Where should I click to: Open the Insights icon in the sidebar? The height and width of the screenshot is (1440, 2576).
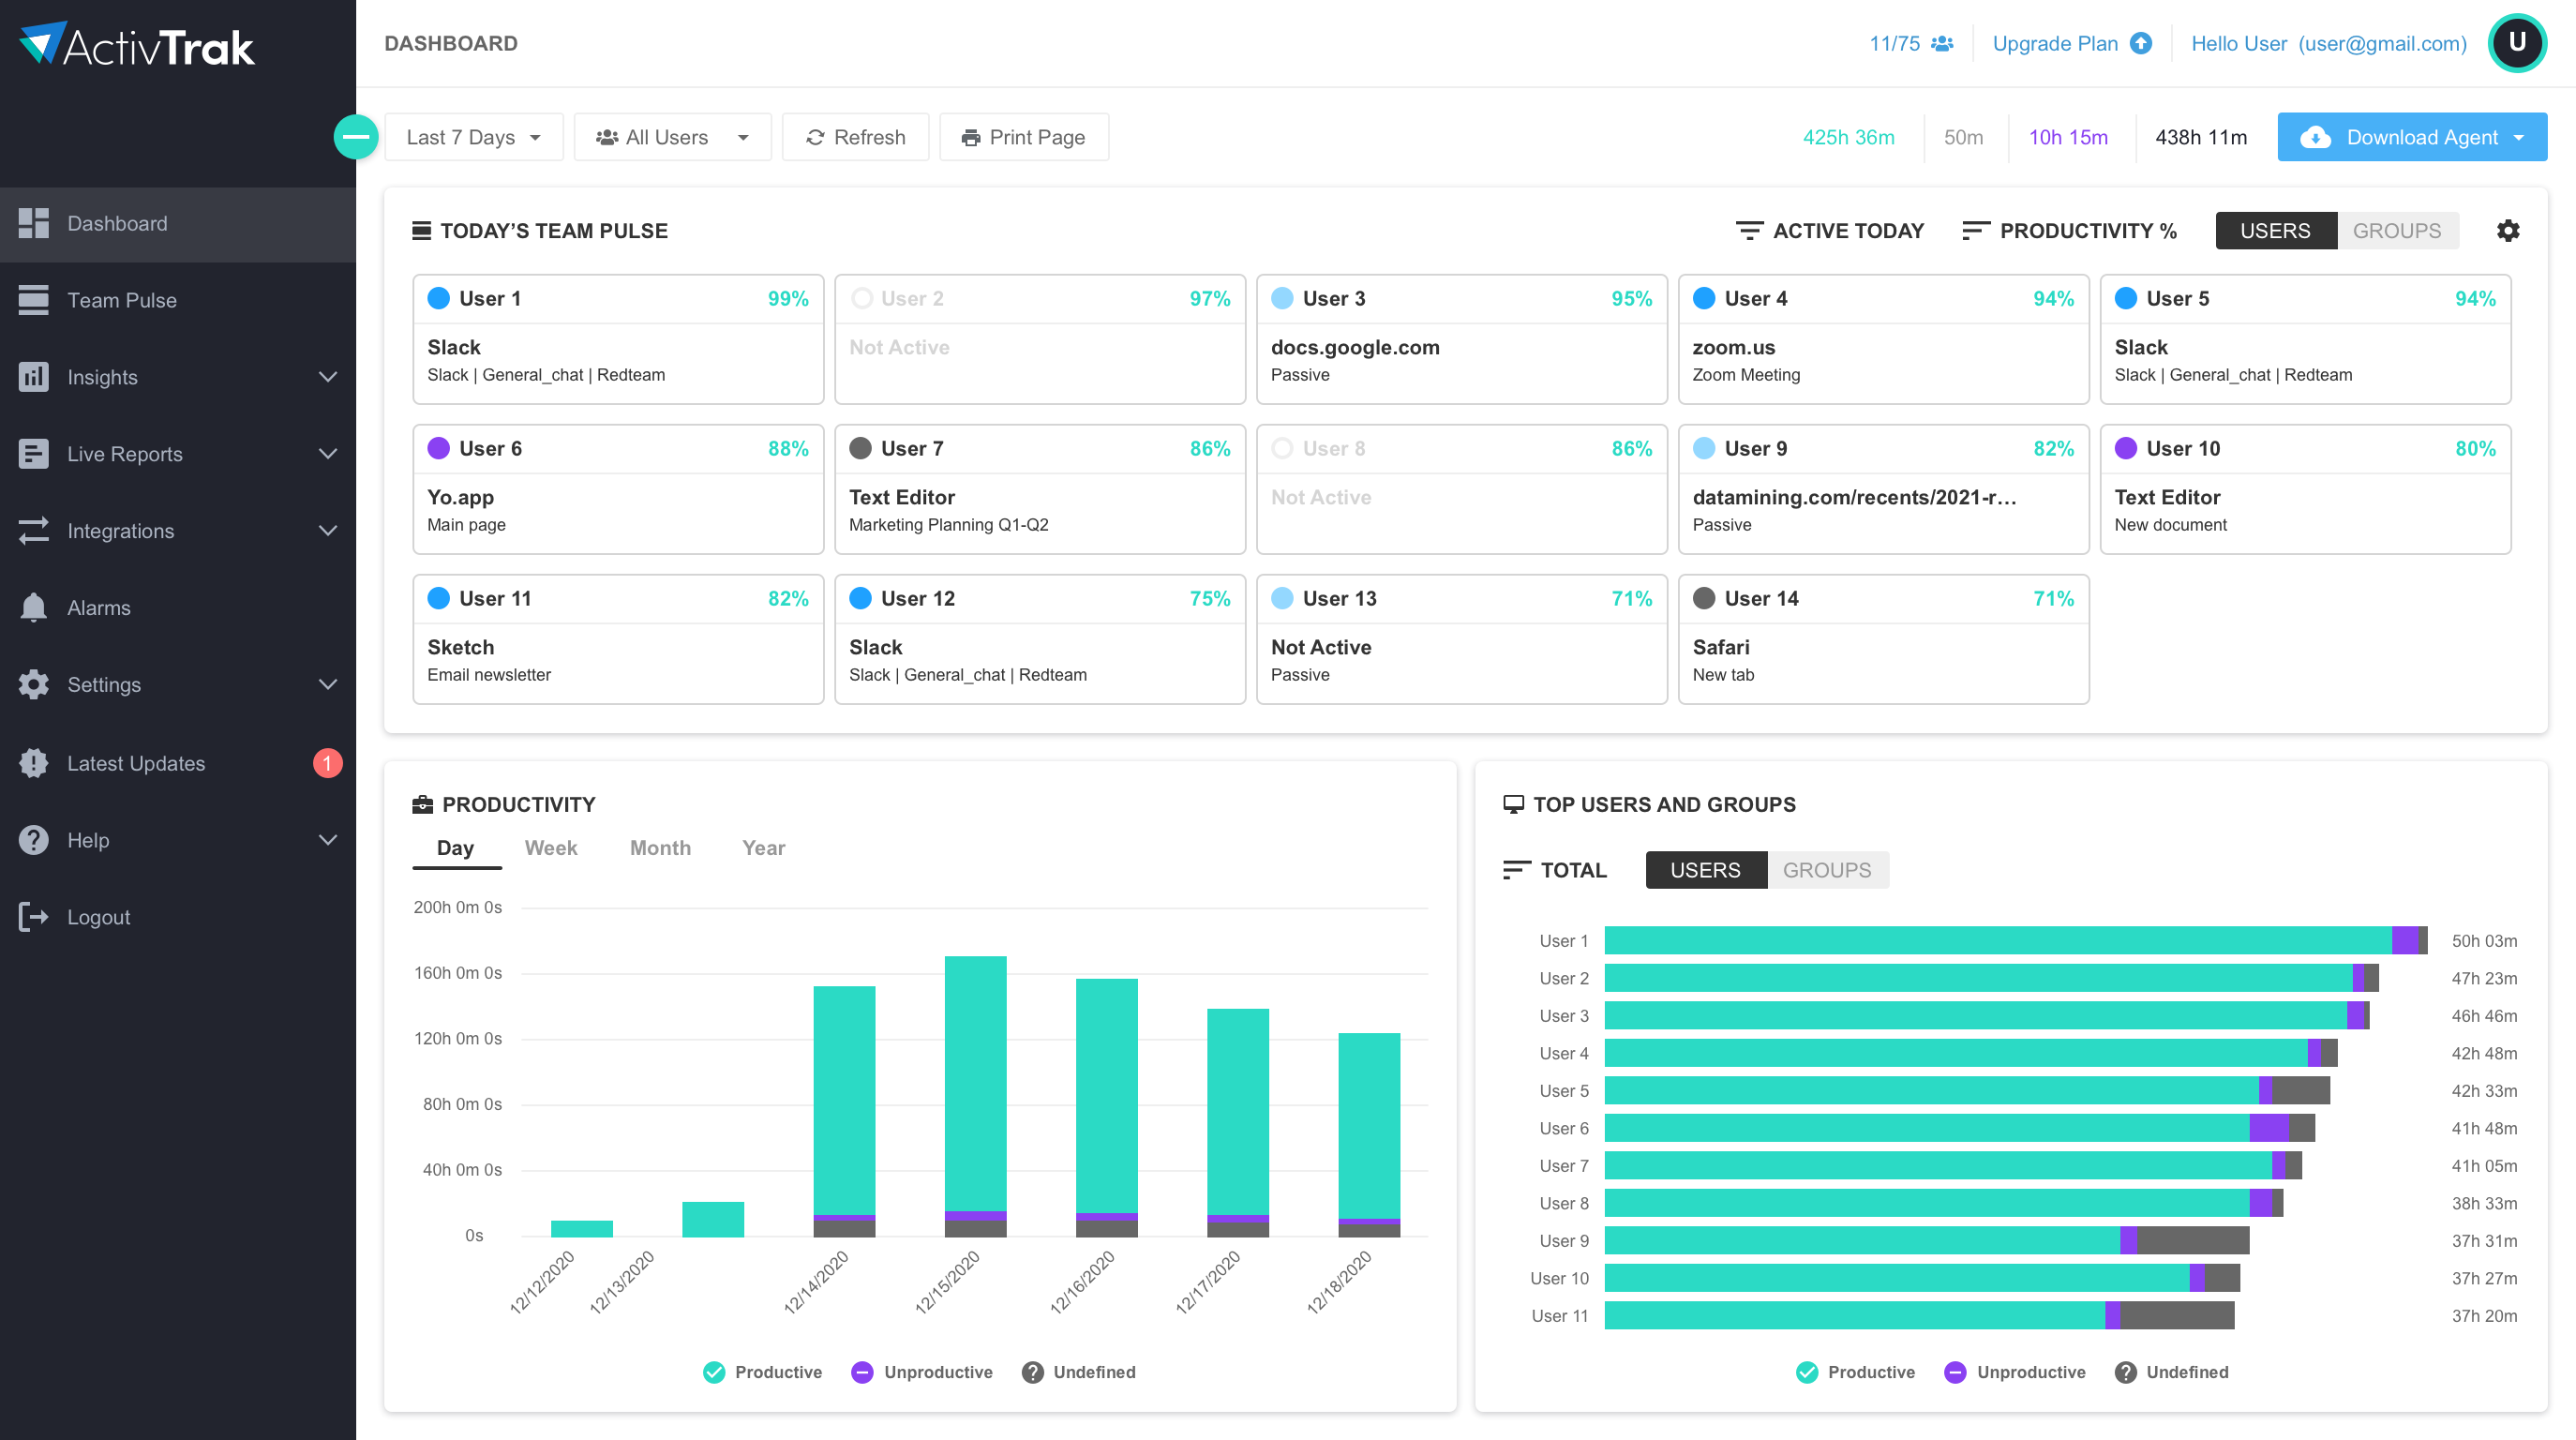click(x=33, y=377)
